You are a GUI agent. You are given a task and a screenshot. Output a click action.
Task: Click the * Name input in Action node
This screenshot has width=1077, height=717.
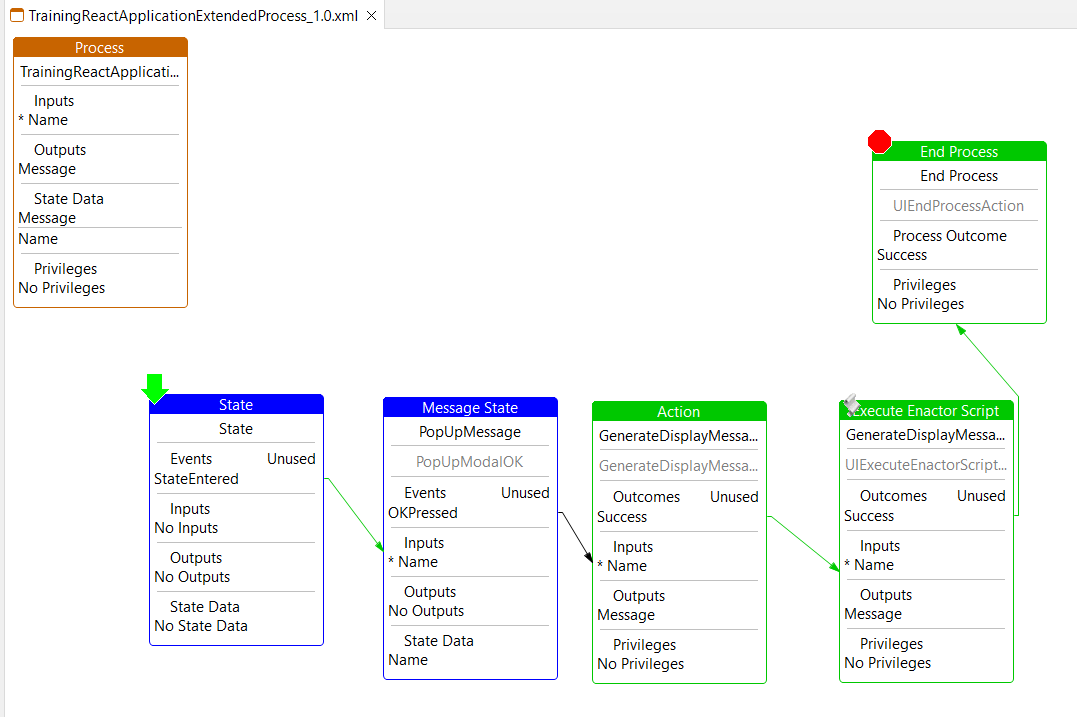pyautogui.click(x=622, y=566)
